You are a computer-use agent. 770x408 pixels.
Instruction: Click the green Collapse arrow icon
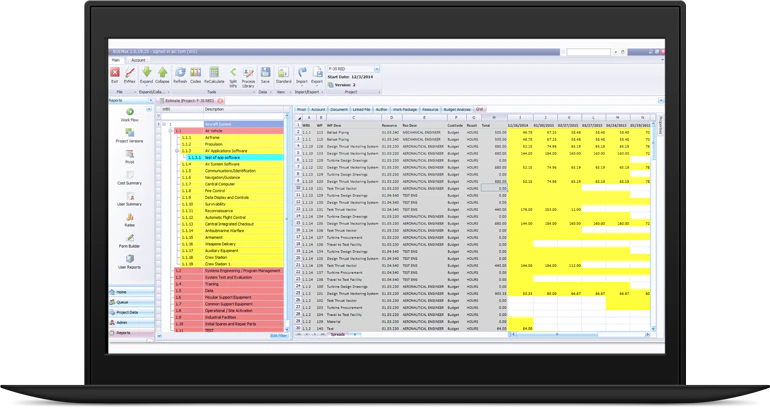click(x=163, y=72)
